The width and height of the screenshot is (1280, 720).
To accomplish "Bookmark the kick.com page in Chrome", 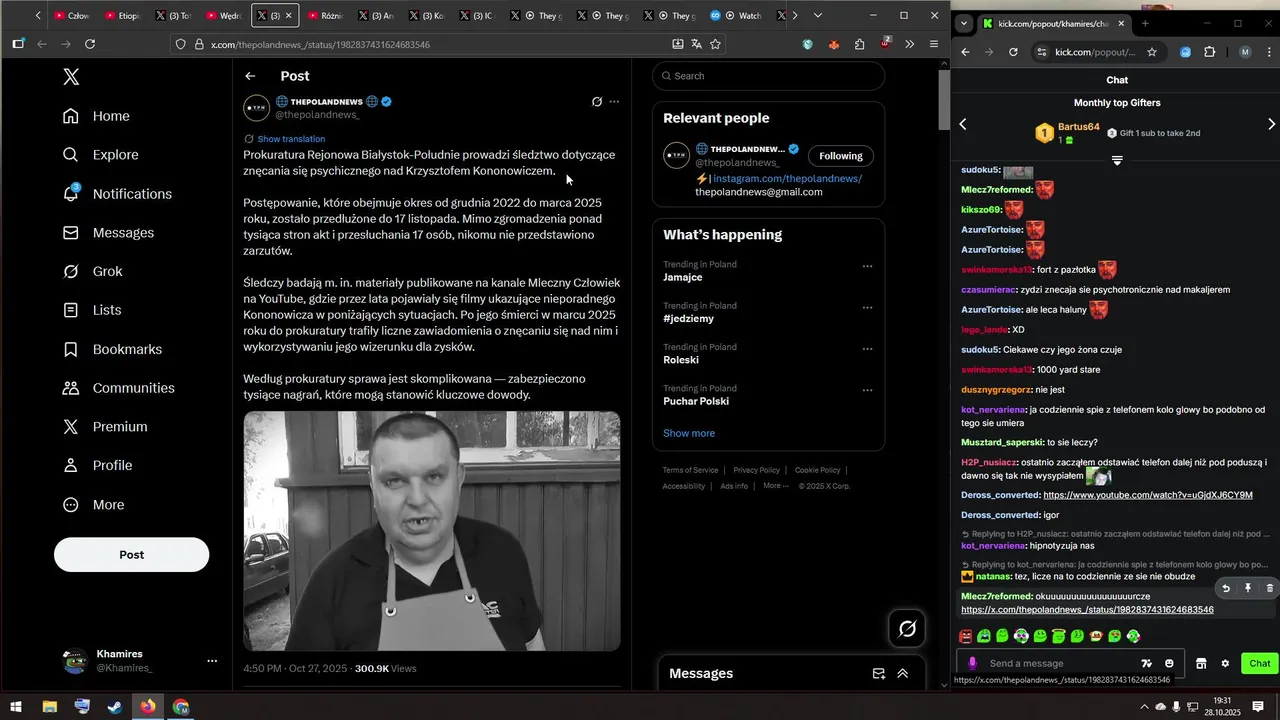I will click(x=1152, y=52).
